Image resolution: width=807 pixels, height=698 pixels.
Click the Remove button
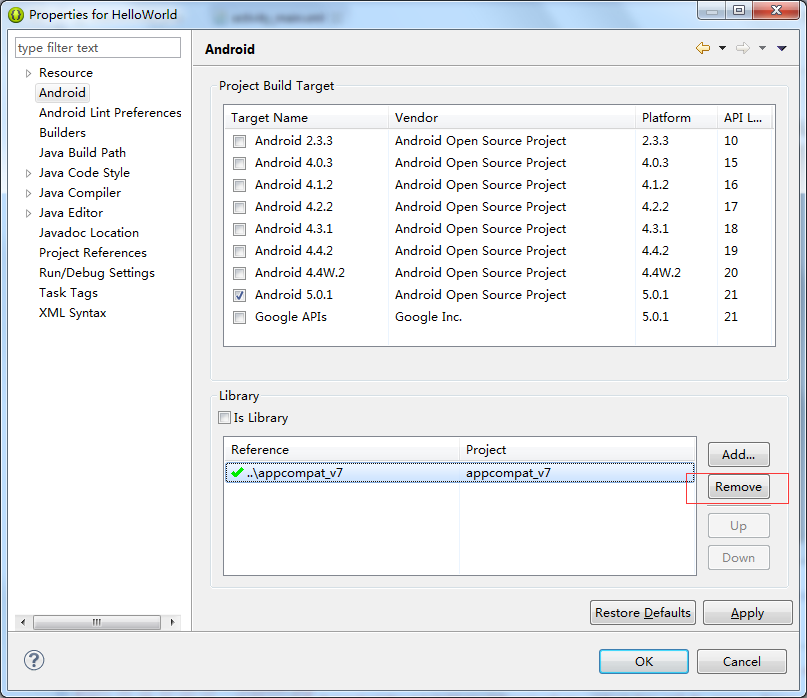tap(738, 487)
